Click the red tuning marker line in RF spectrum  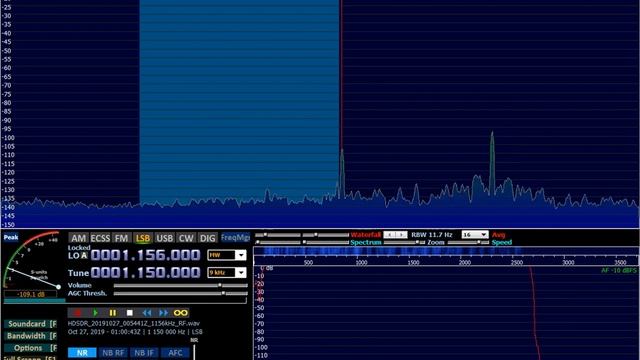(341, 73)
